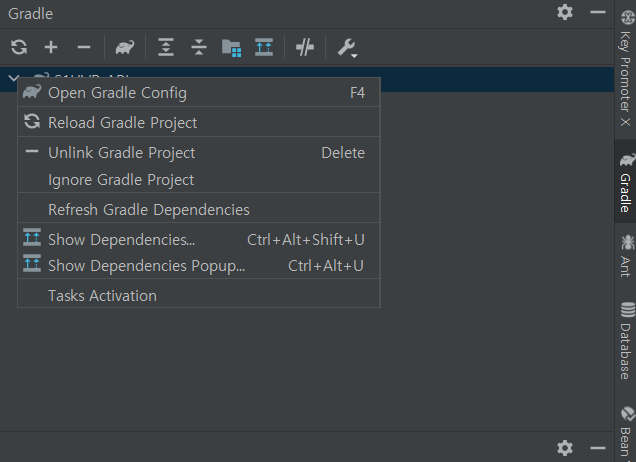Select Reload Gradle Project in context menu
Screen dimensions: 636x462
pyautogui.click(x=199, y=122)
